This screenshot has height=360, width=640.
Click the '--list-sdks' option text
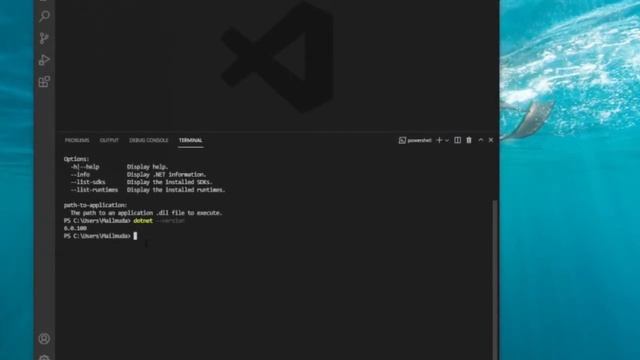click(88, 182)
